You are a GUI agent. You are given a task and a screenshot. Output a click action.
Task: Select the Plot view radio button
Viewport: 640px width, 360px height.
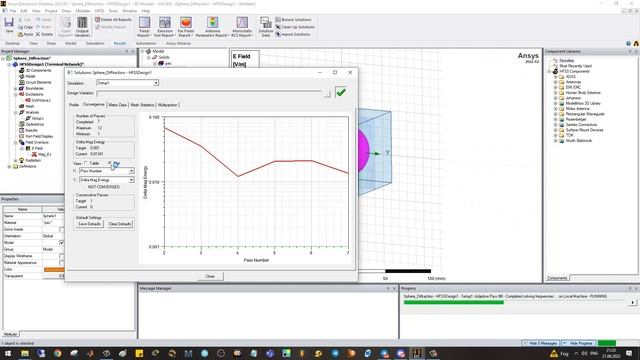click(x=110, y=163)
